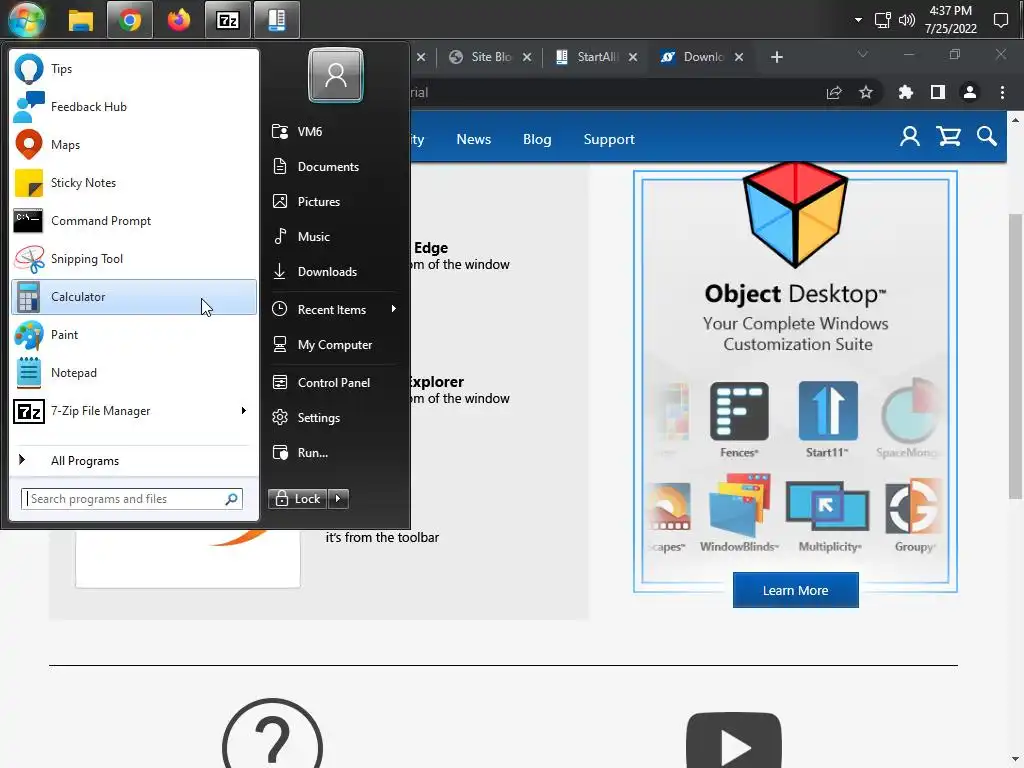Go to Blog in site navigation
This screenshot has height=768, width=1024.
point(537,139)
